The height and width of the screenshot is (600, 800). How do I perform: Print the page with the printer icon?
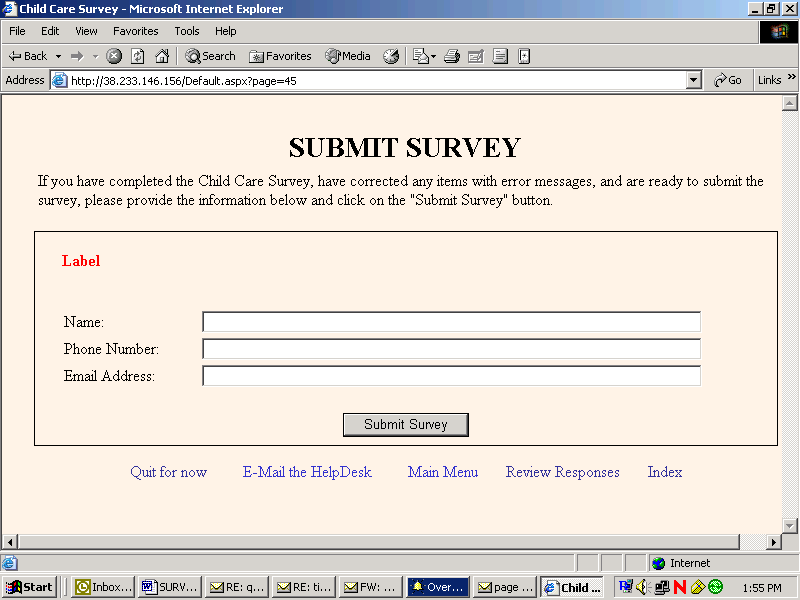pyautogui.click(x=452, y=56)
